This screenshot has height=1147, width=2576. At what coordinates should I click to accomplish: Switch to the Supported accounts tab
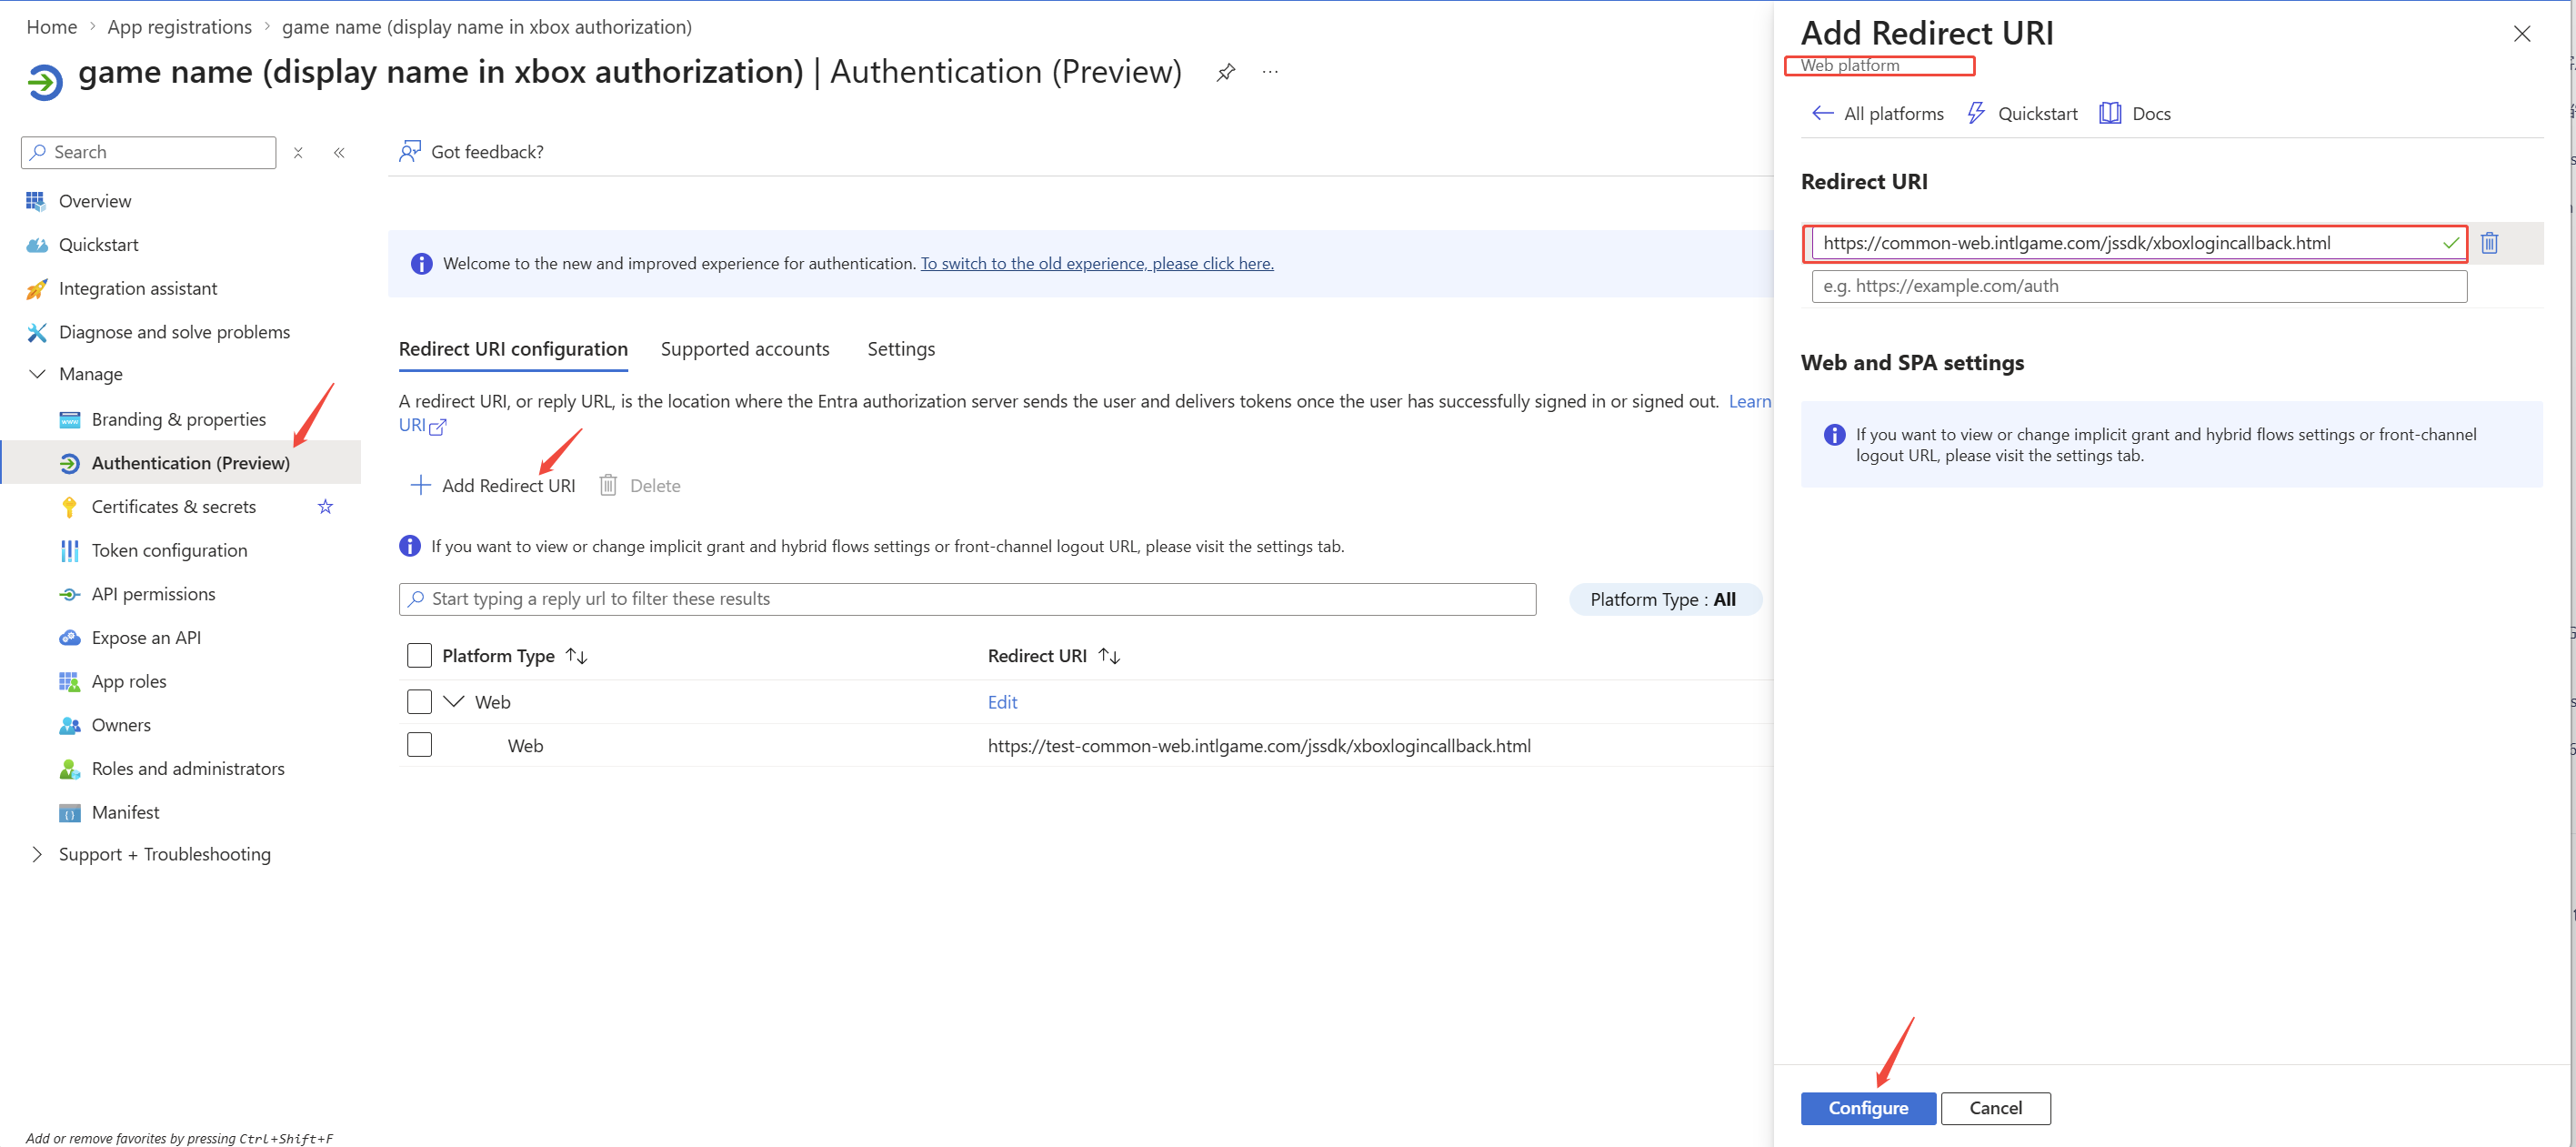[x=744, y=349]
